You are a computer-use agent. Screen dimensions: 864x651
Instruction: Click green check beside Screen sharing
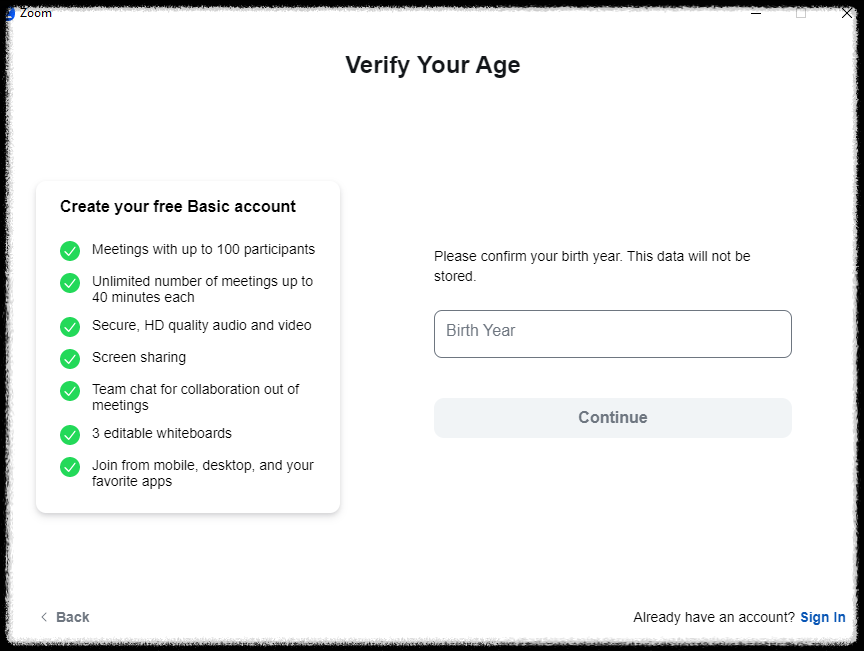(70, 359)
